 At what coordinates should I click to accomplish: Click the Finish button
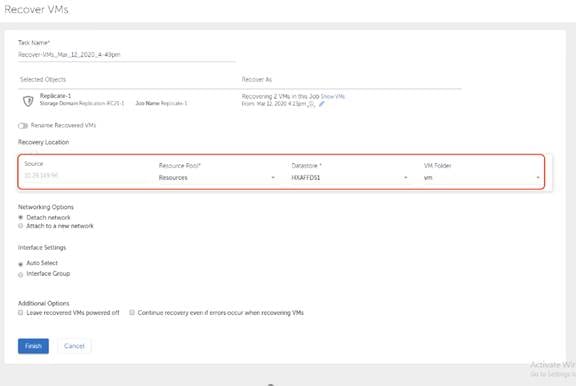pos(33,346)
